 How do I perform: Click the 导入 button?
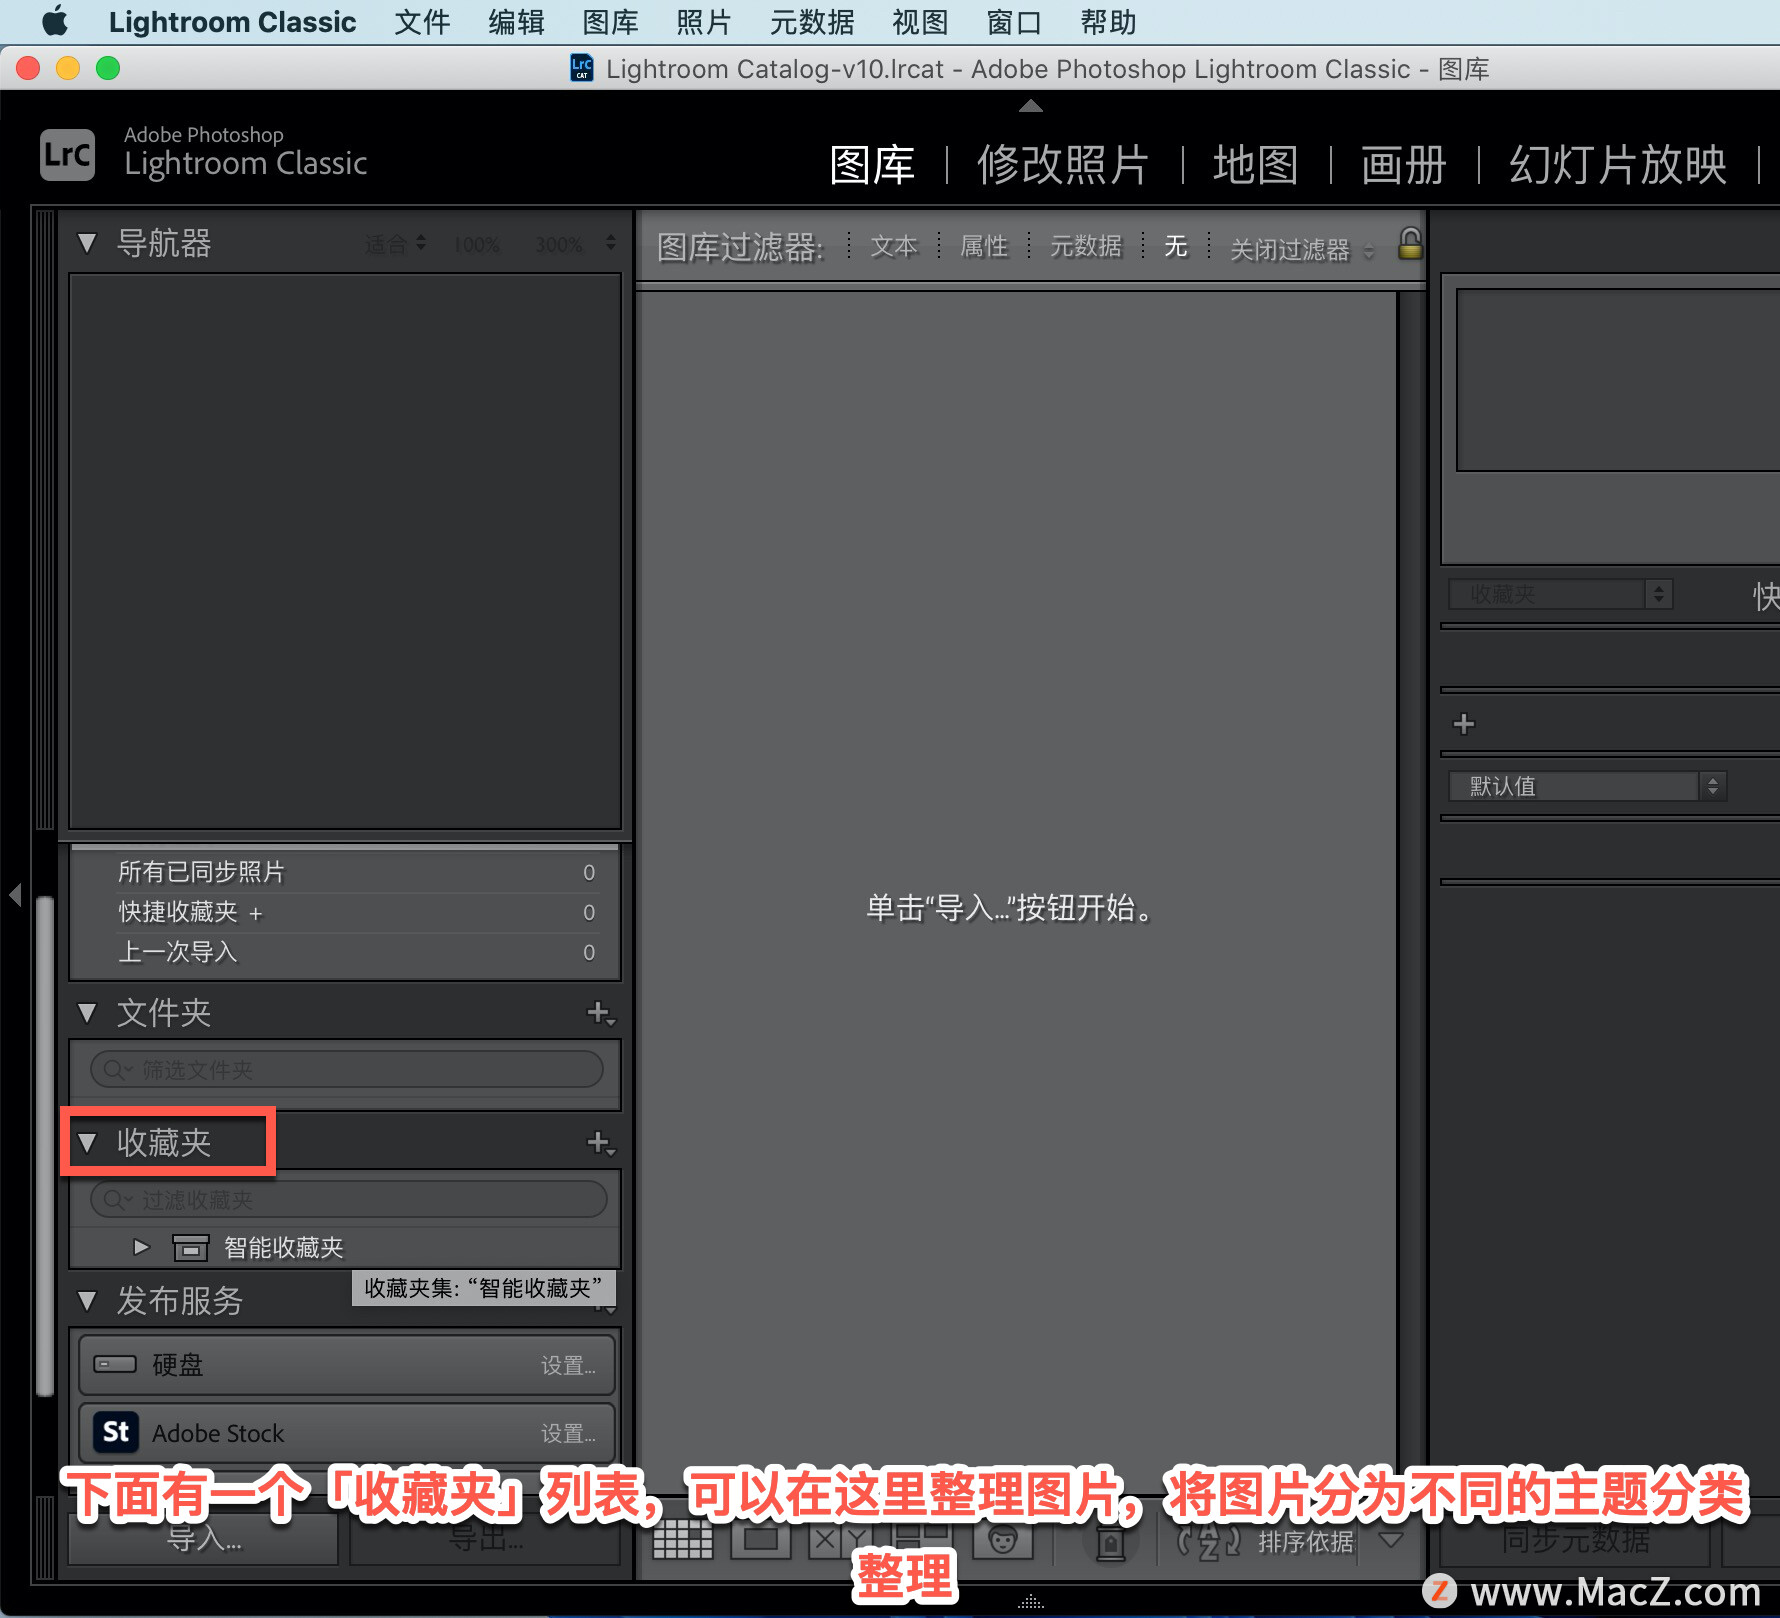(203, 1539)
